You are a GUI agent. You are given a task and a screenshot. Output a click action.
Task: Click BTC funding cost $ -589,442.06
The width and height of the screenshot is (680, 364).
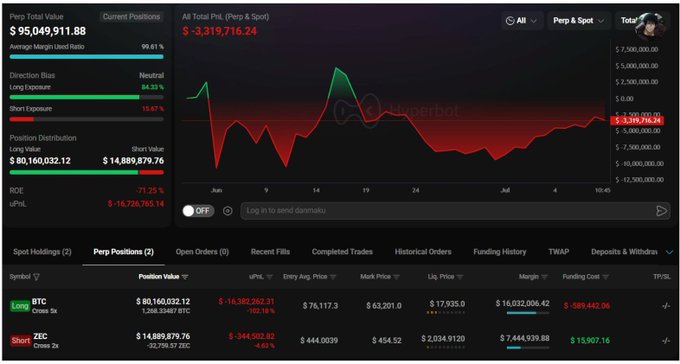(x=587, y=306)
